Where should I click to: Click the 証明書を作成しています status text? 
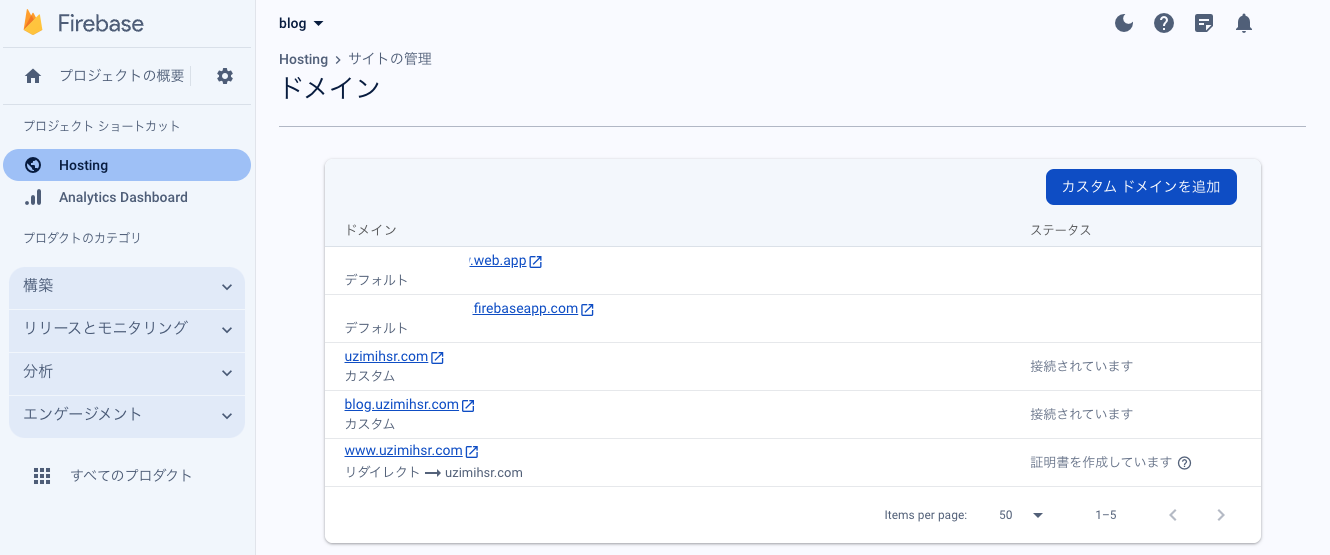(1100, 463)
